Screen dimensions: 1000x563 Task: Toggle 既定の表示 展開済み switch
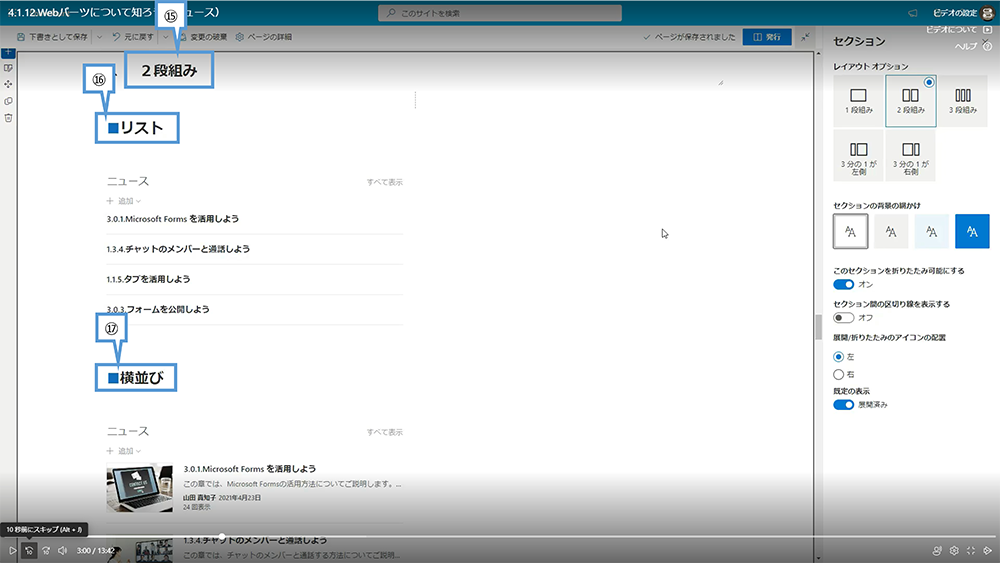(x=843, y=405)
